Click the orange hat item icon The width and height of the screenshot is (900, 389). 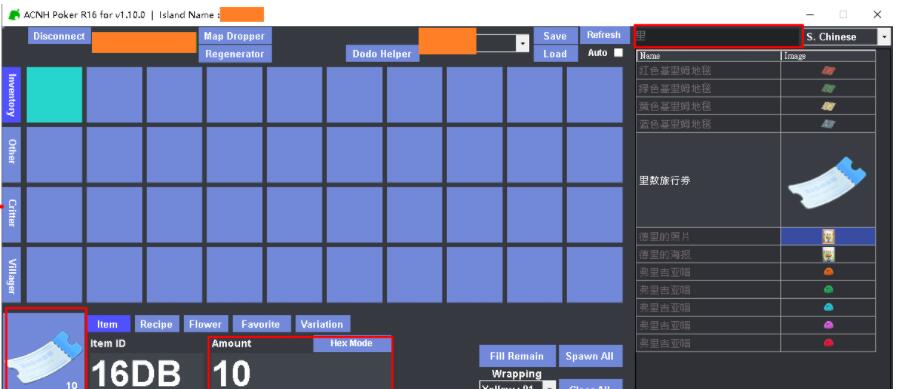click(x=828, y=272)
